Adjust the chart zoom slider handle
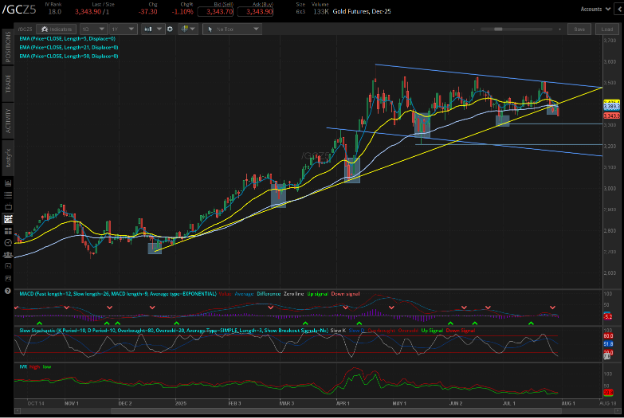Screen dimensions: 624x418 click(x=498, y=29)
